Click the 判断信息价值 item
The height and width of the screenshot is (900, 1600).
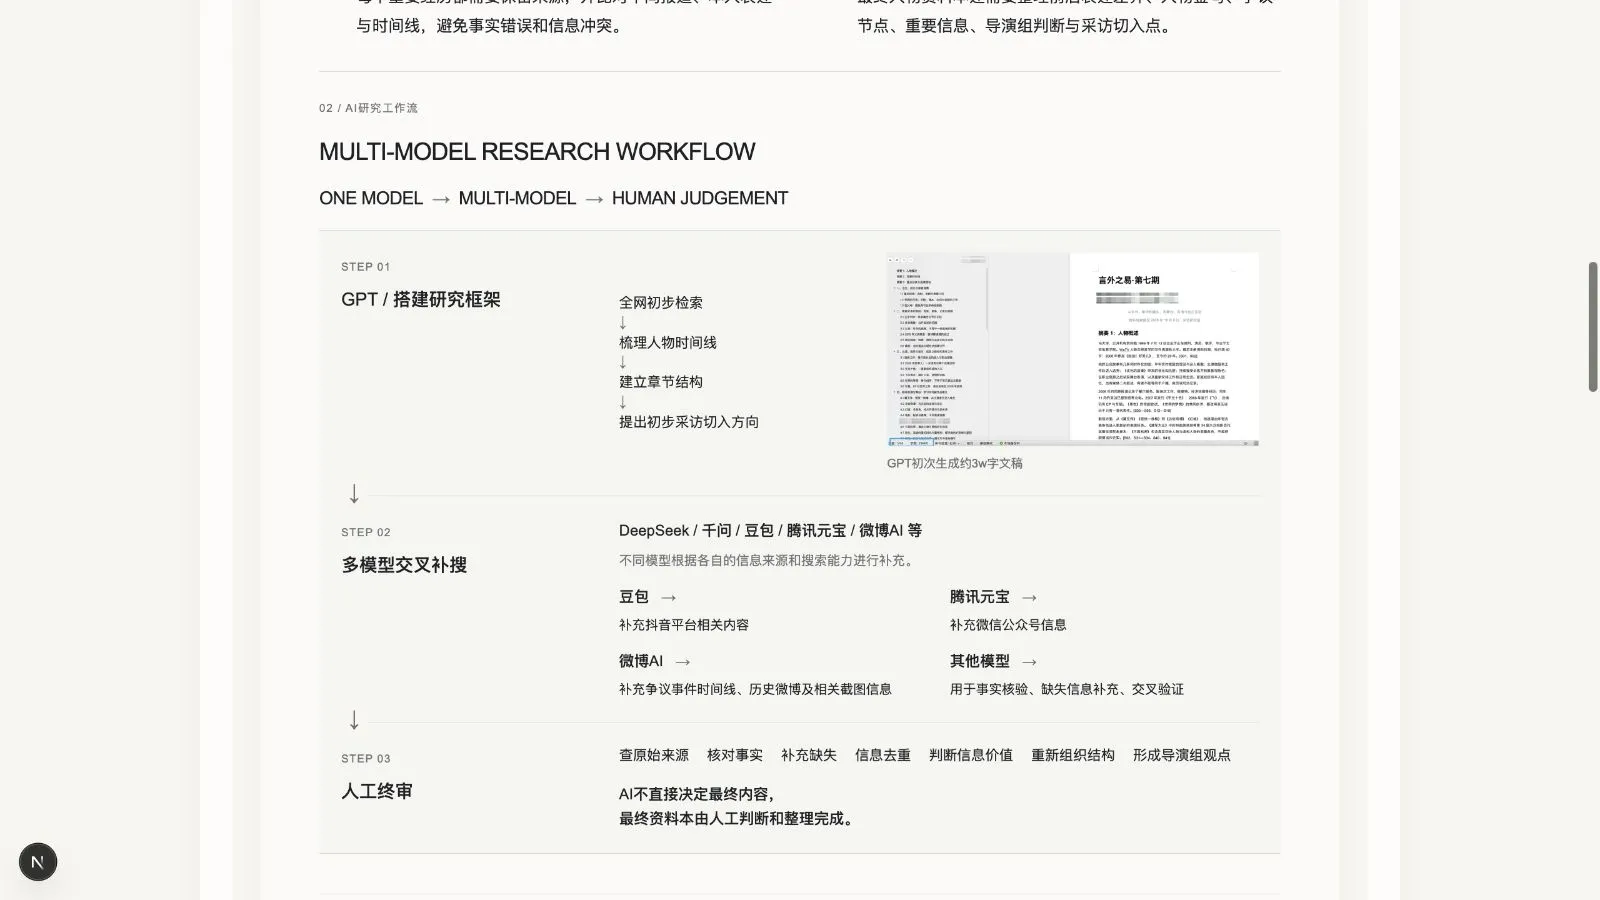(x=971, y=755)
